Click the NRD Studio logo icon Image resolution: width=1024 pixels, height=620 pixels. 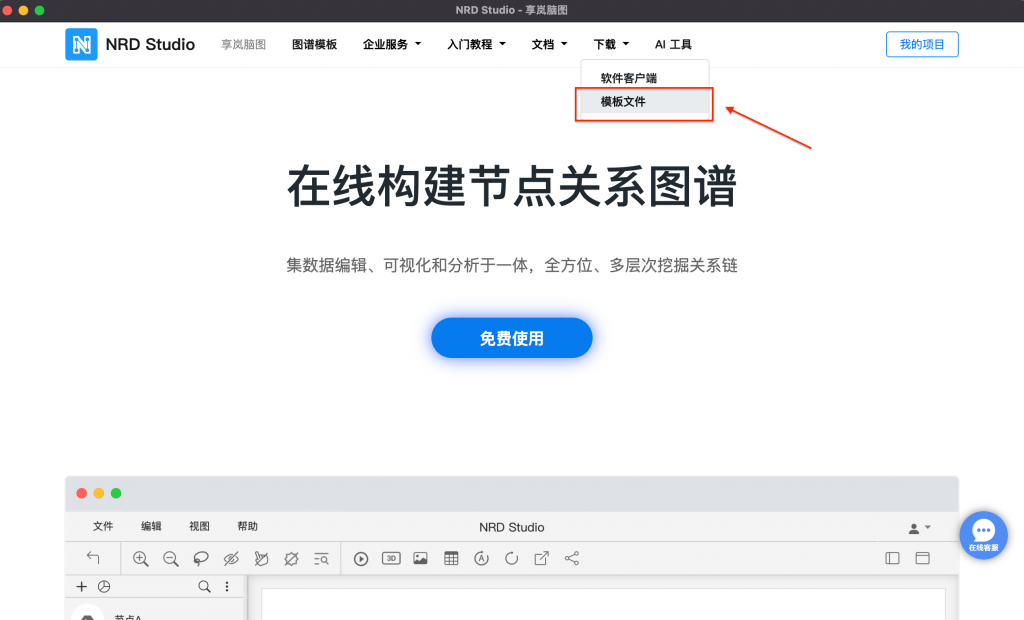point(81,44)
